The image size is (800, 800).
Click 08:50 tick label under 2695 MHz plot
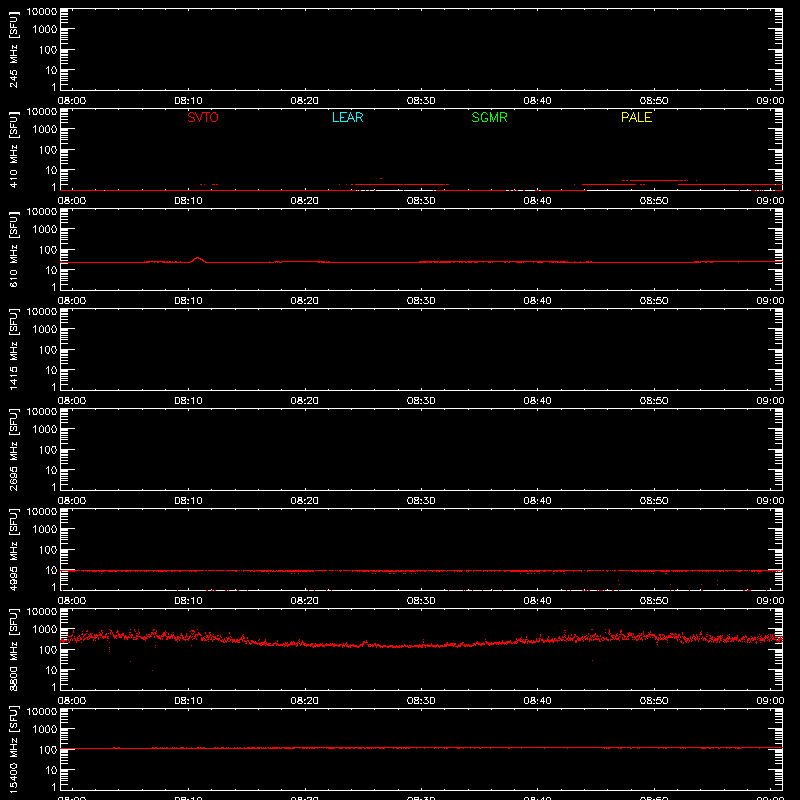654,501
